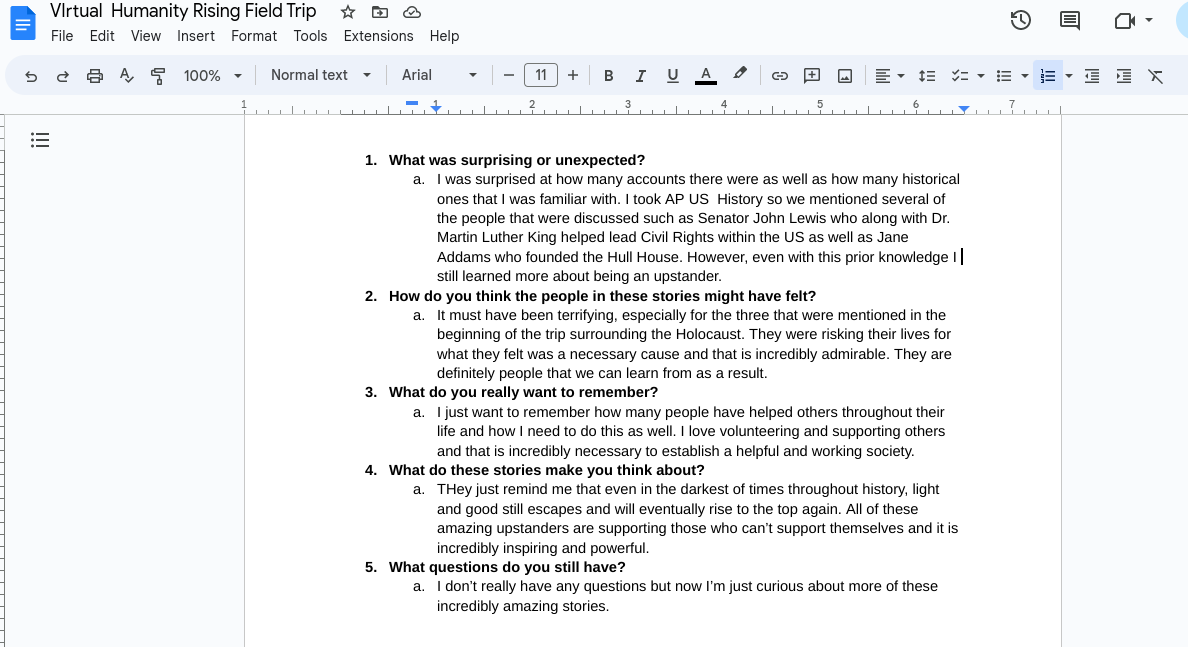This screenshot has height=647, width=1188.
Task: Click the font size 11 field
Action: pos(541,75)
